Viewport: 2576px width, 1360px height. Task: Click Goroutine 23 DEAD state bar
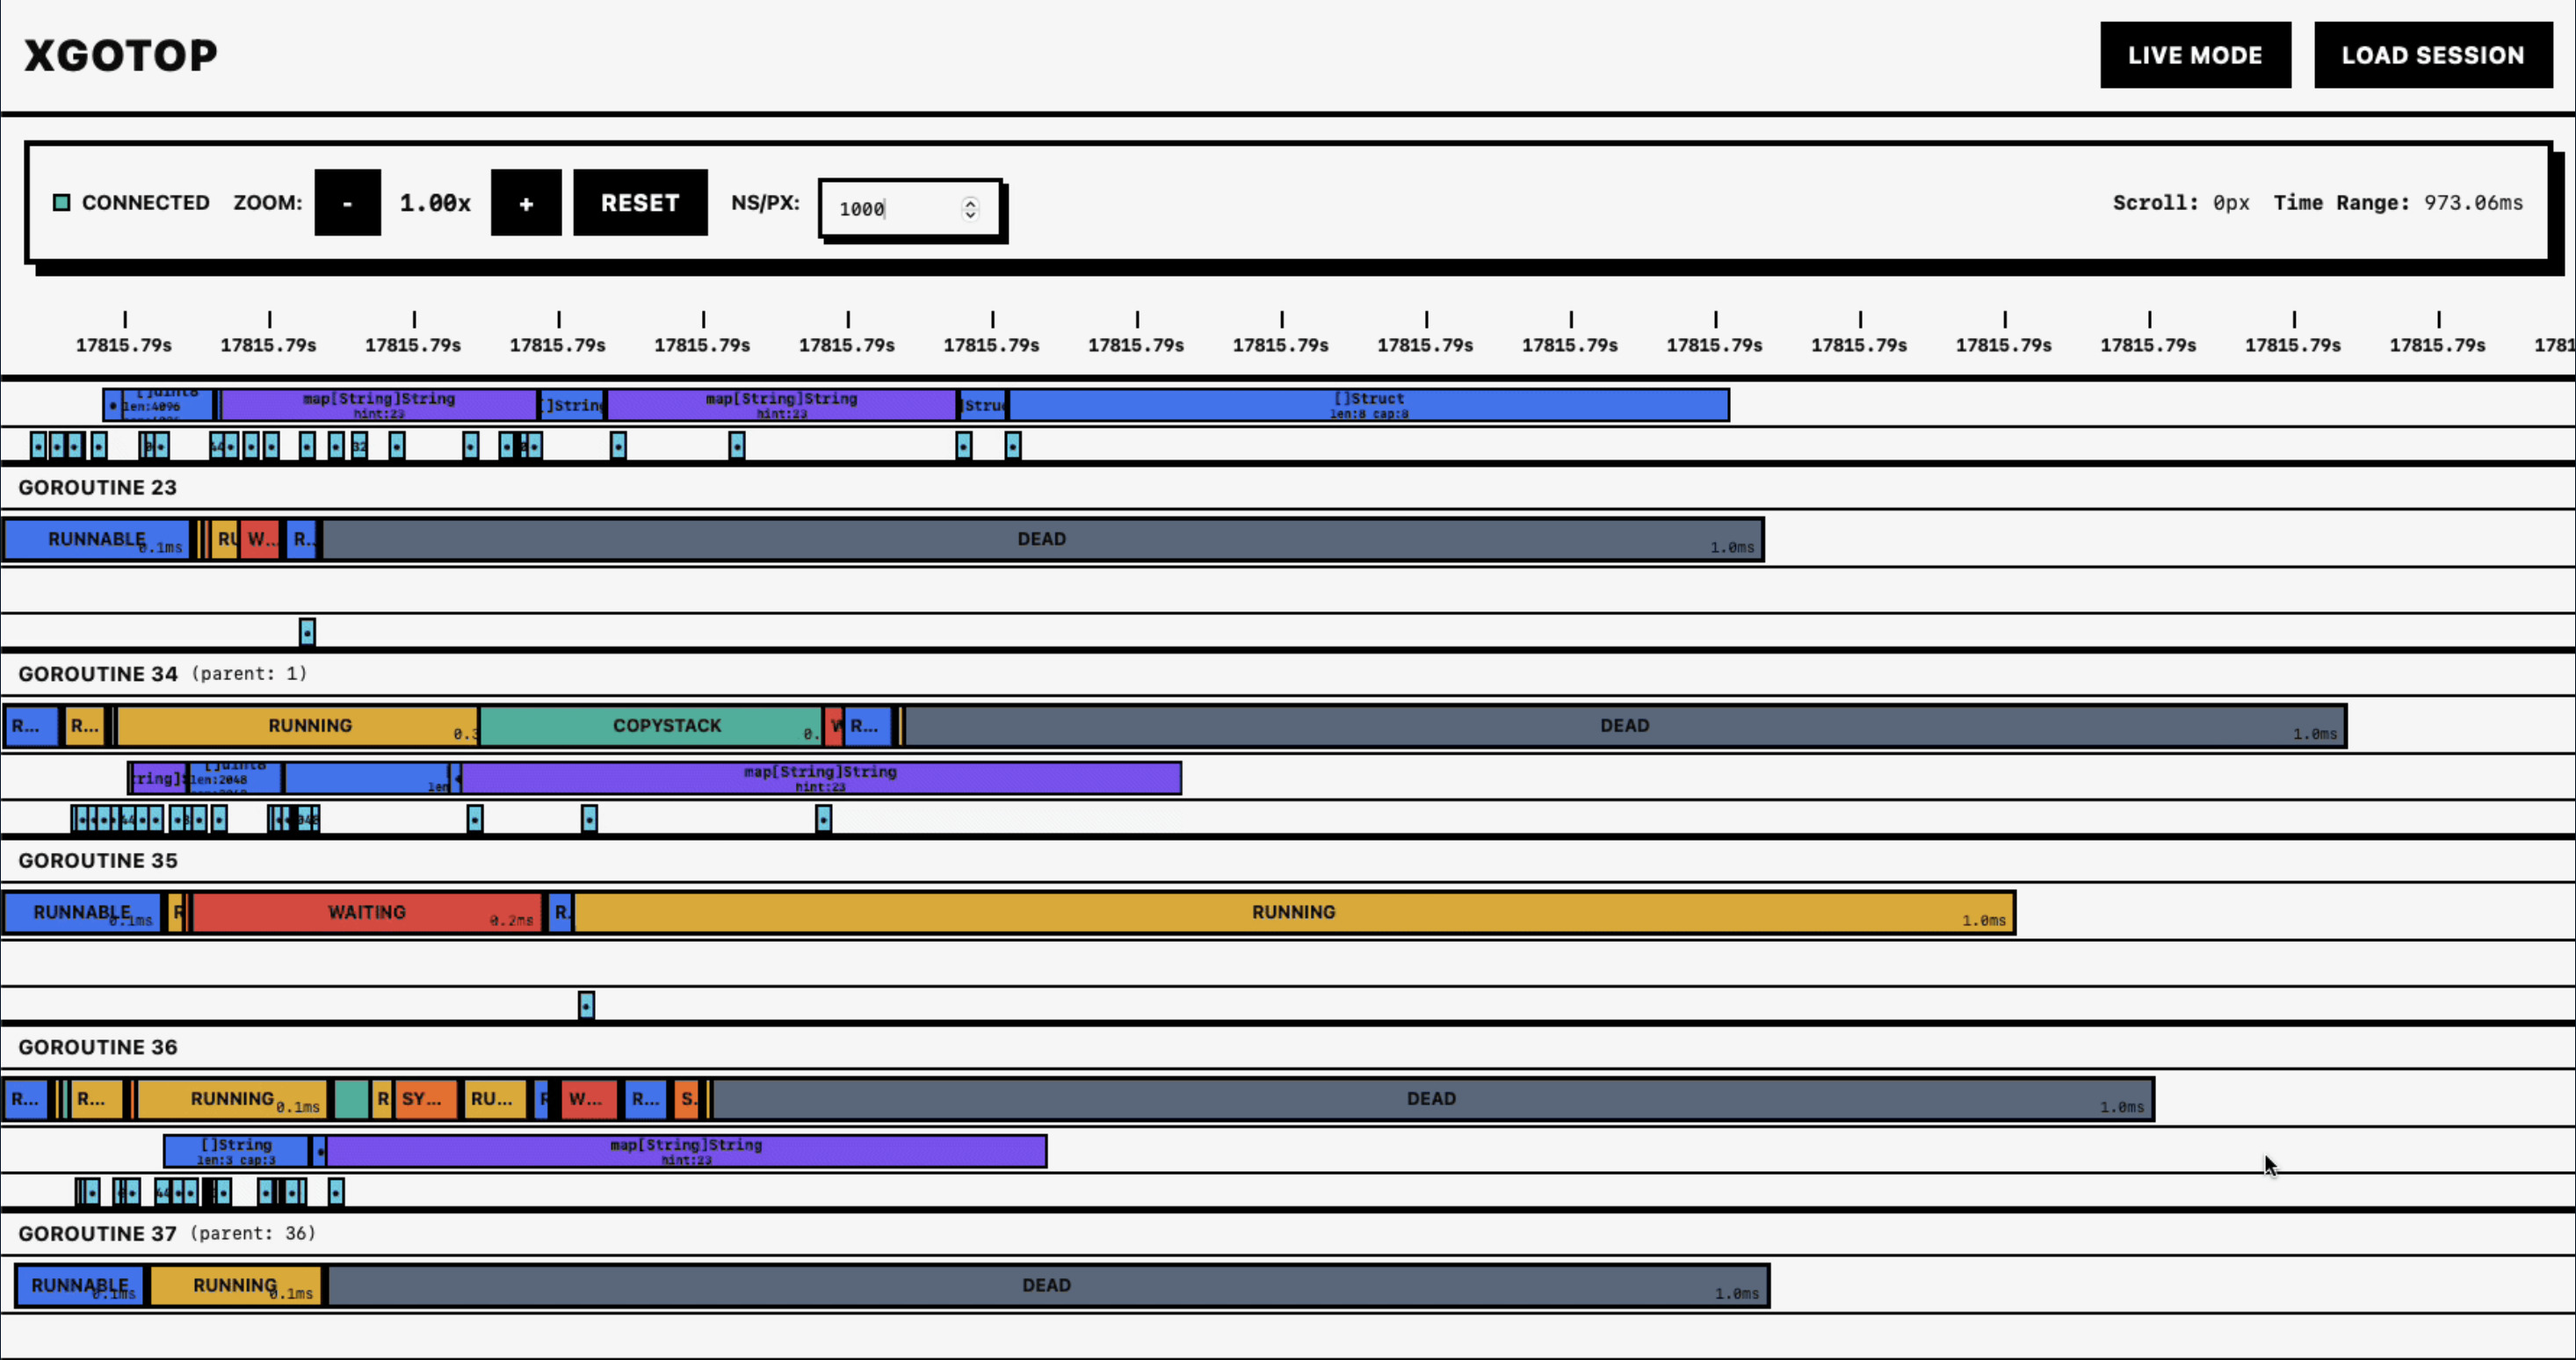pos(1040,539)
